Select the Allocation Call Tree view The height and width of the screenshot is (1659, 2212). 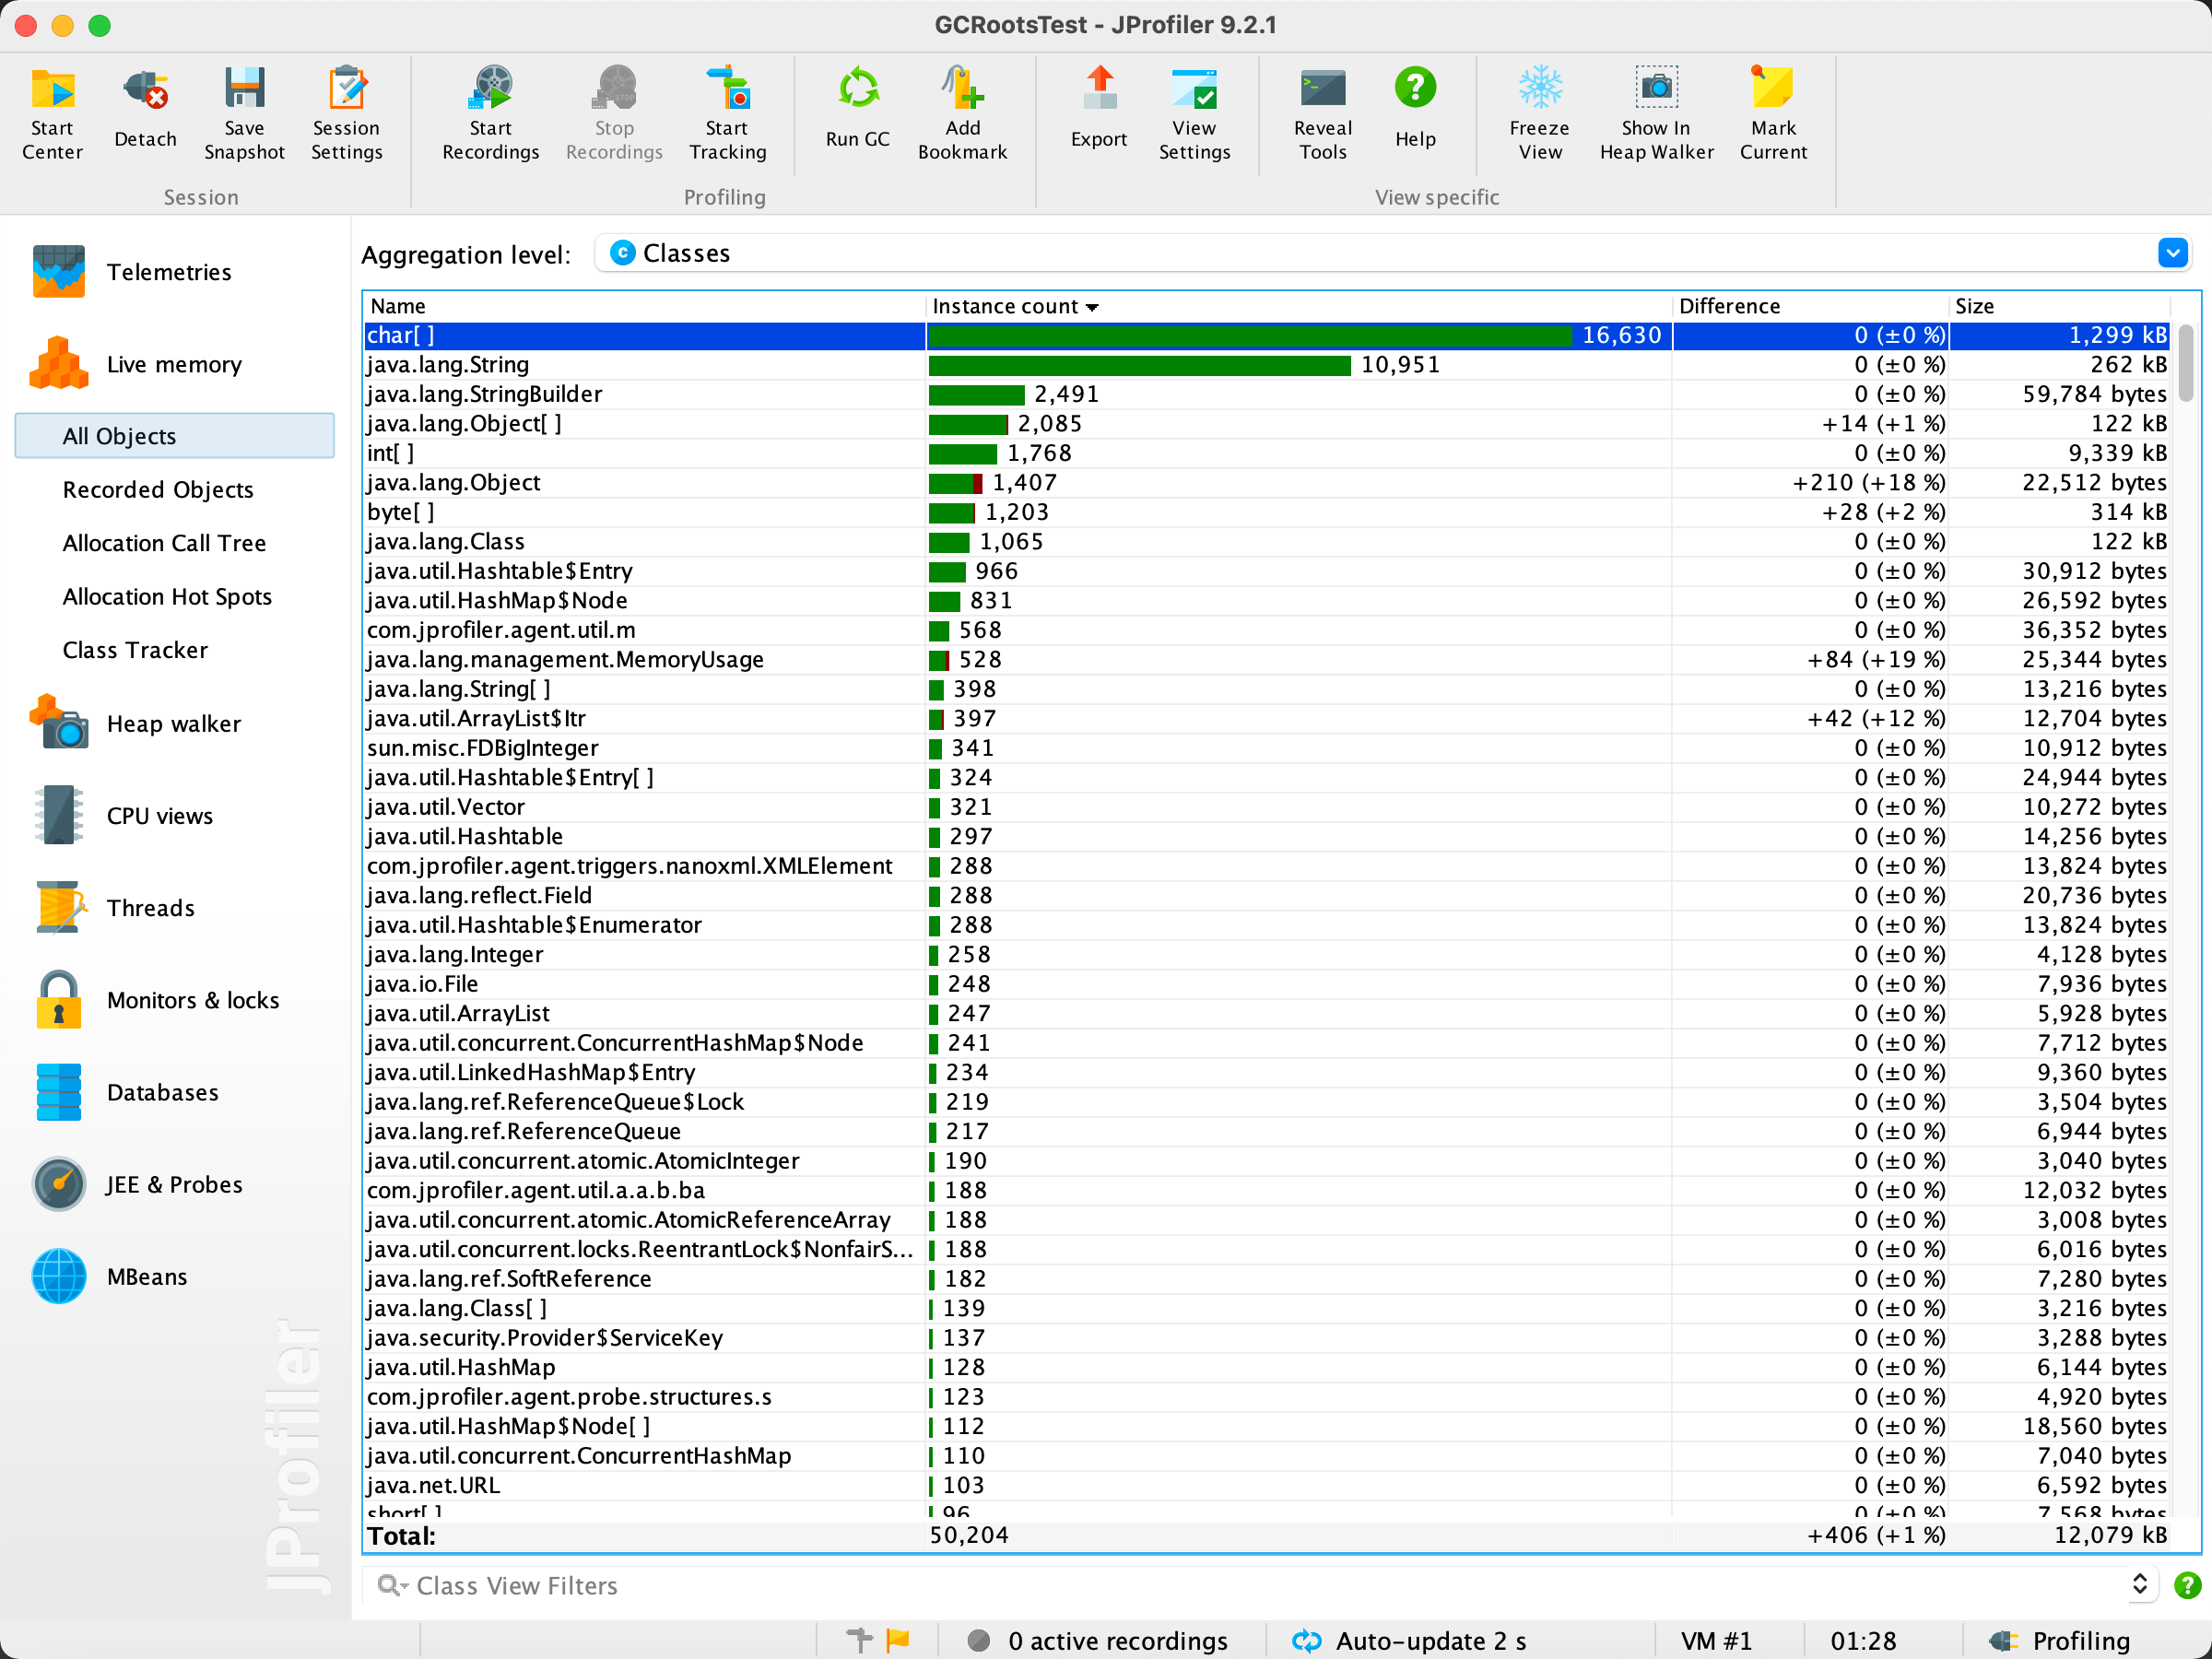click(x=164, y=543)
